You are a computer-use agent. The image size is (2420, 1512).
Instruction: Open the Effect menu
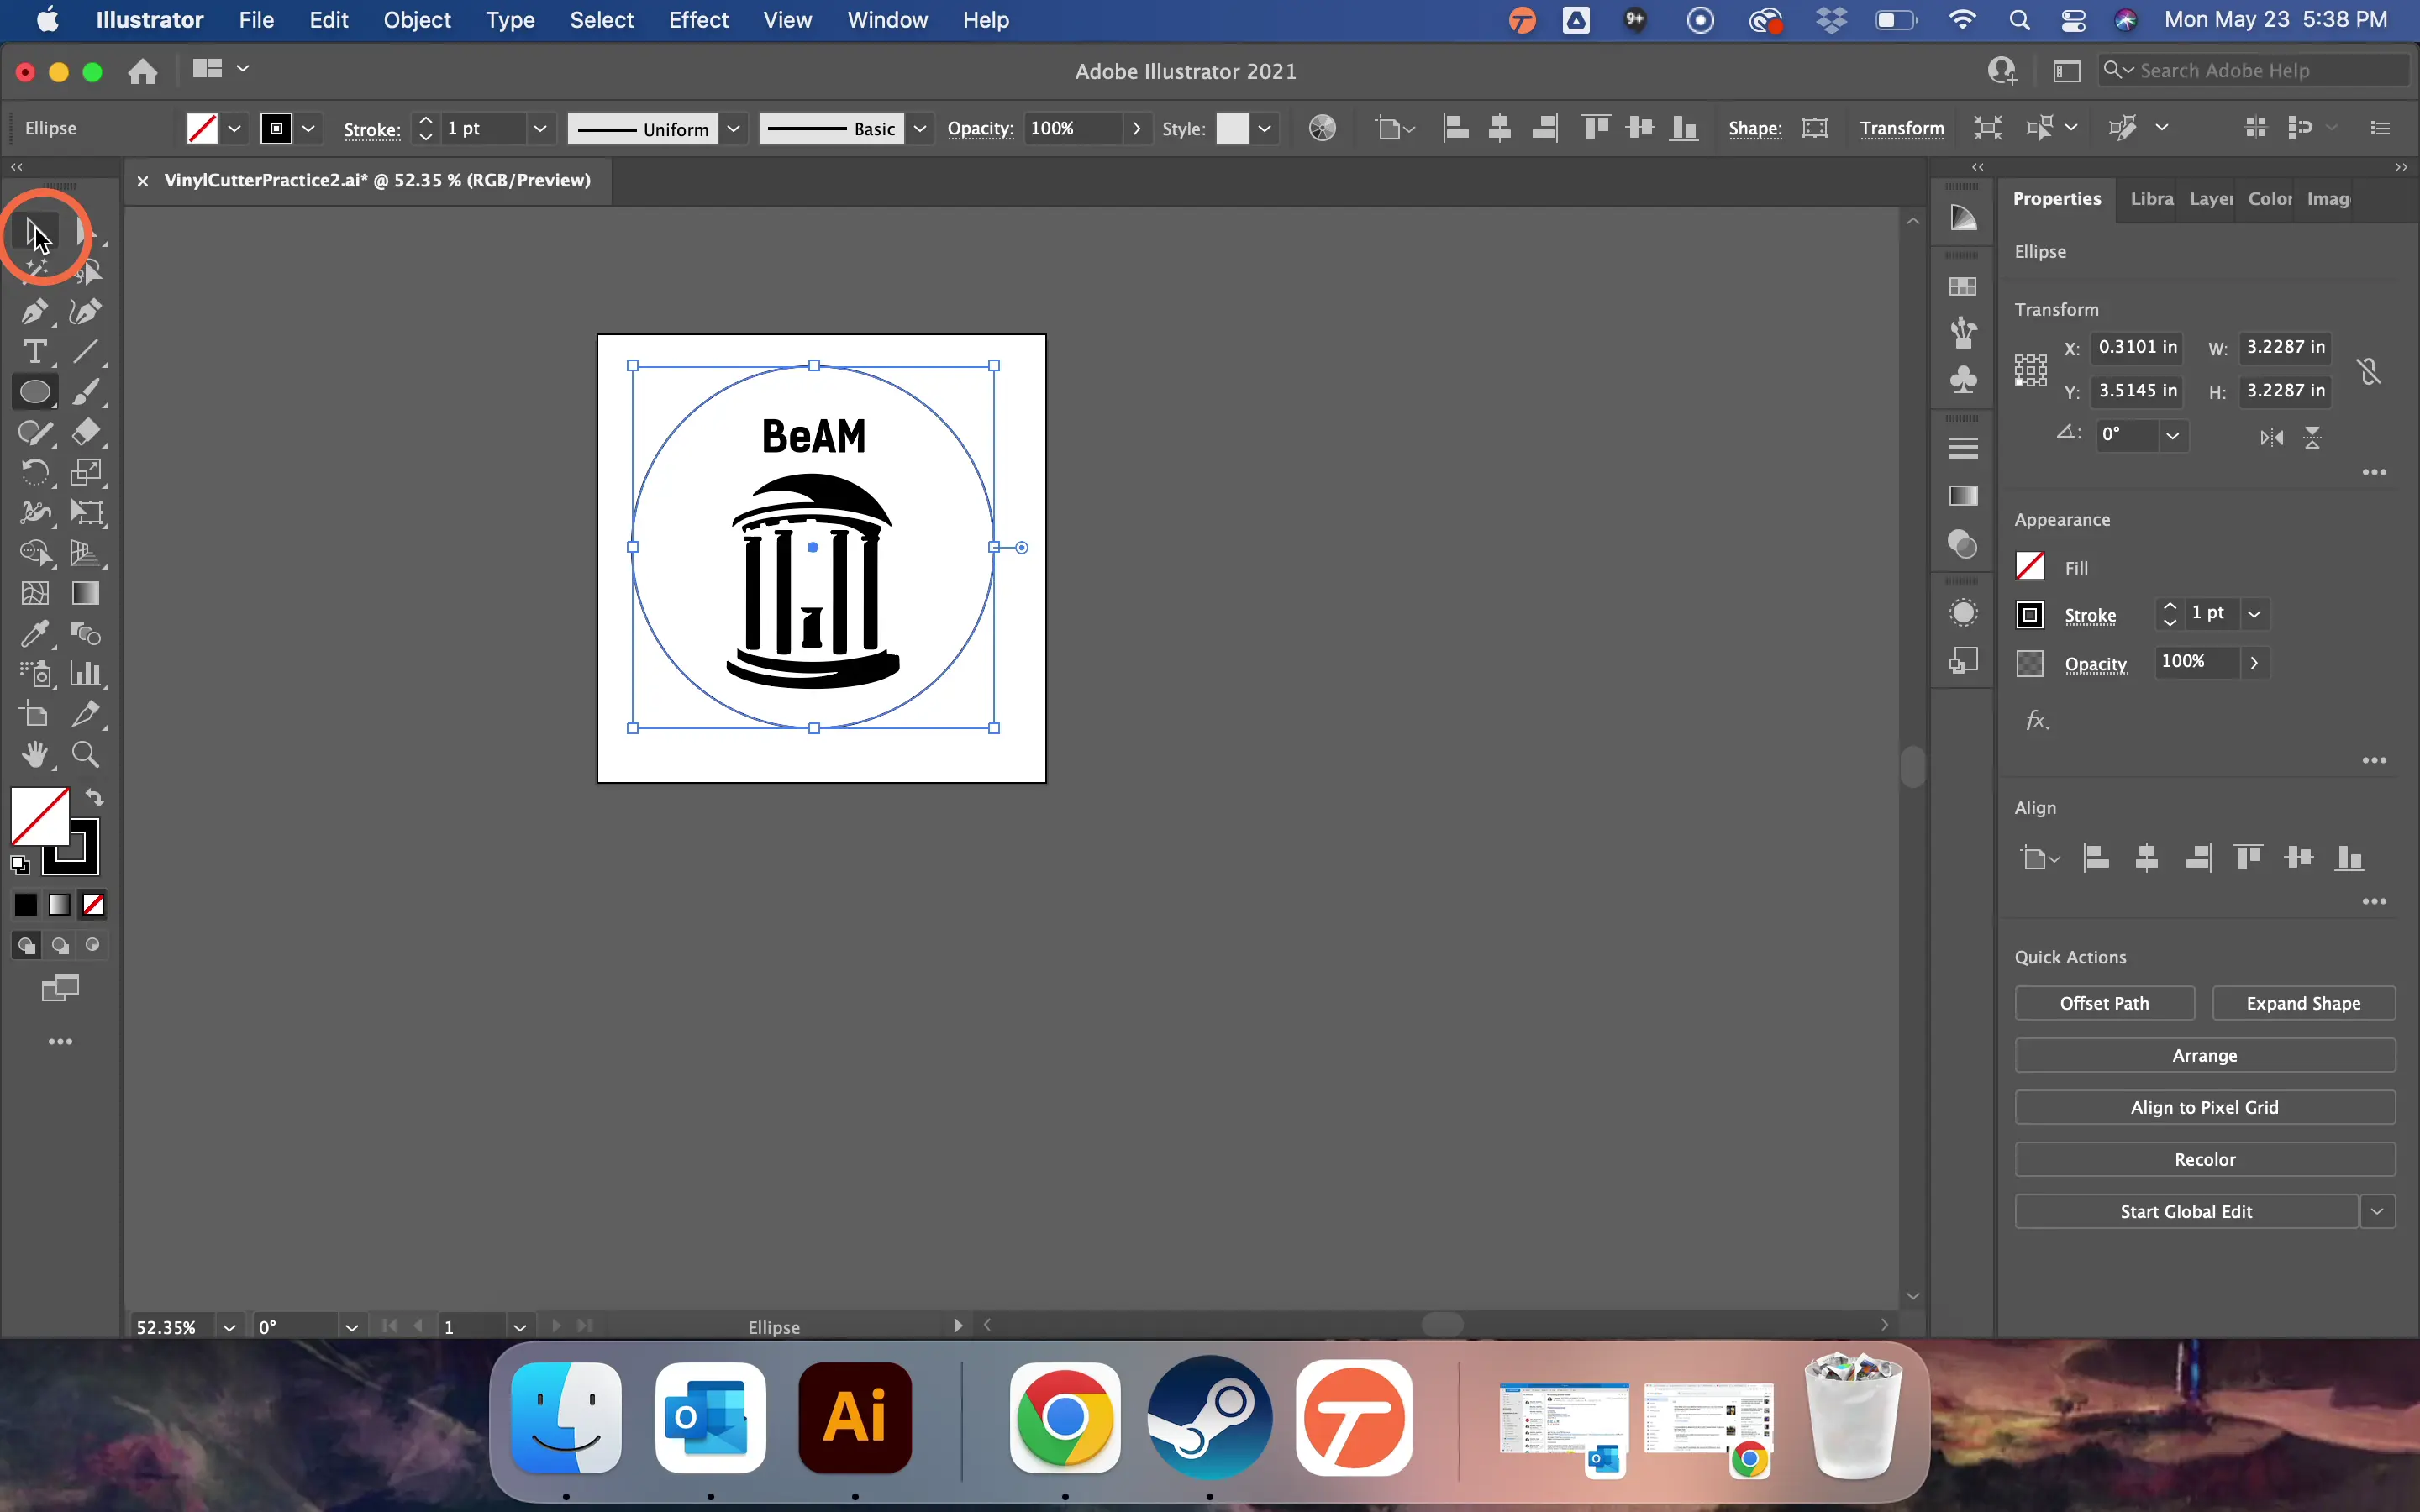click(698, 20)
